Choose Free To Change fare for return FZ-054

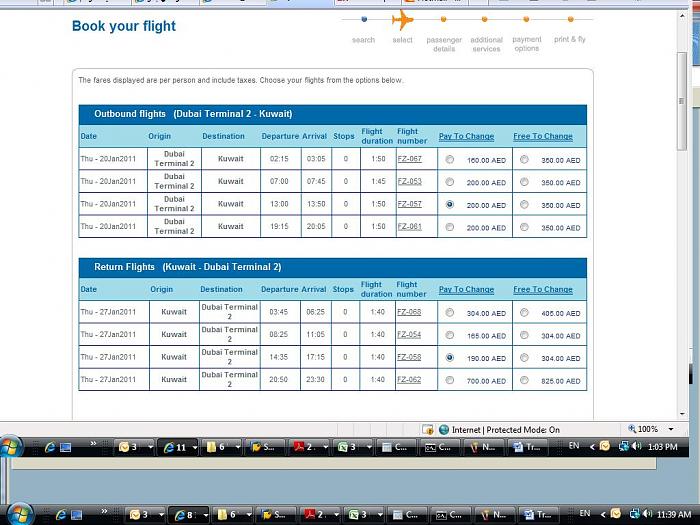tap(524, 335)
